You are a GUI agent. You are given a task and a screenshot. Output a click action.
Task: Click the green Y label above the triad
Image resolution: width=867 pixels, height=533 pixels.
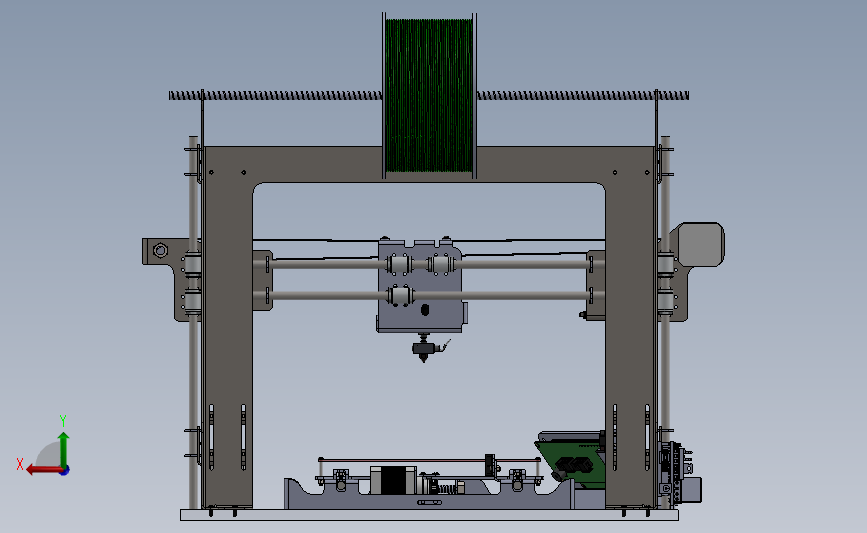coord(63,421)
